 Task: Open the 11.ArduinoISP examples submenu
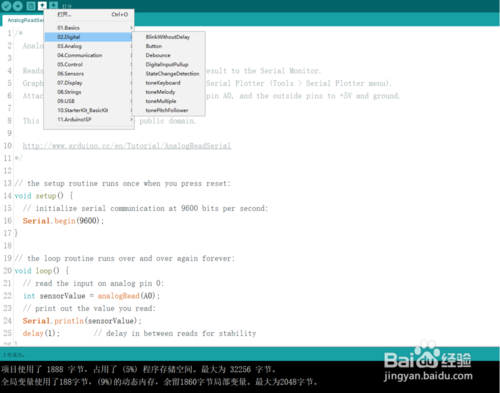pyautogui.click(x=89, y=119)
